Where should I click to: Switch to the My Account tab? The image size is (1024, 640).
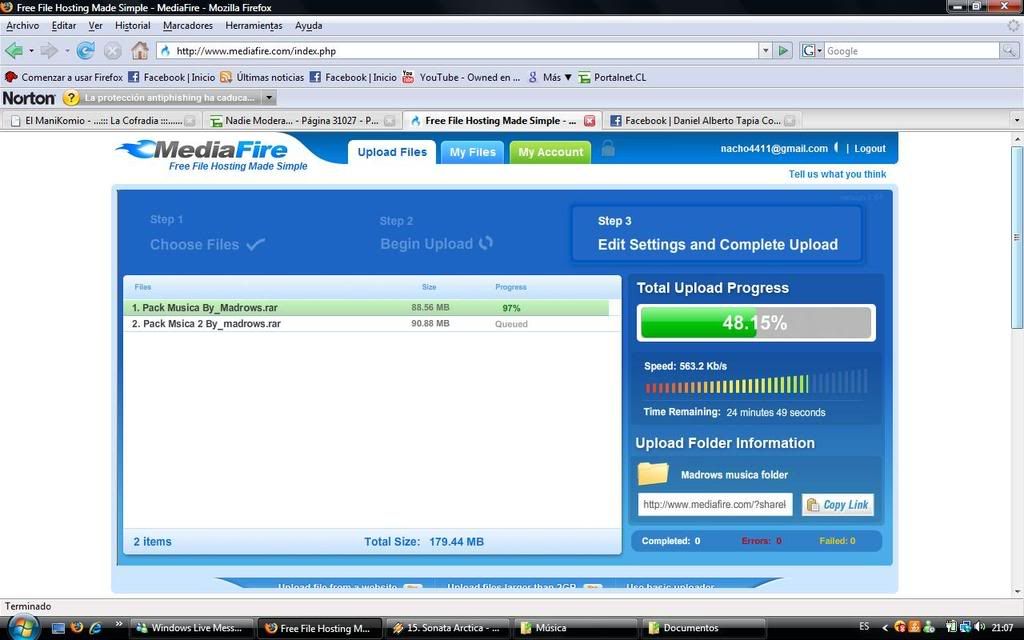coord(551,152)
